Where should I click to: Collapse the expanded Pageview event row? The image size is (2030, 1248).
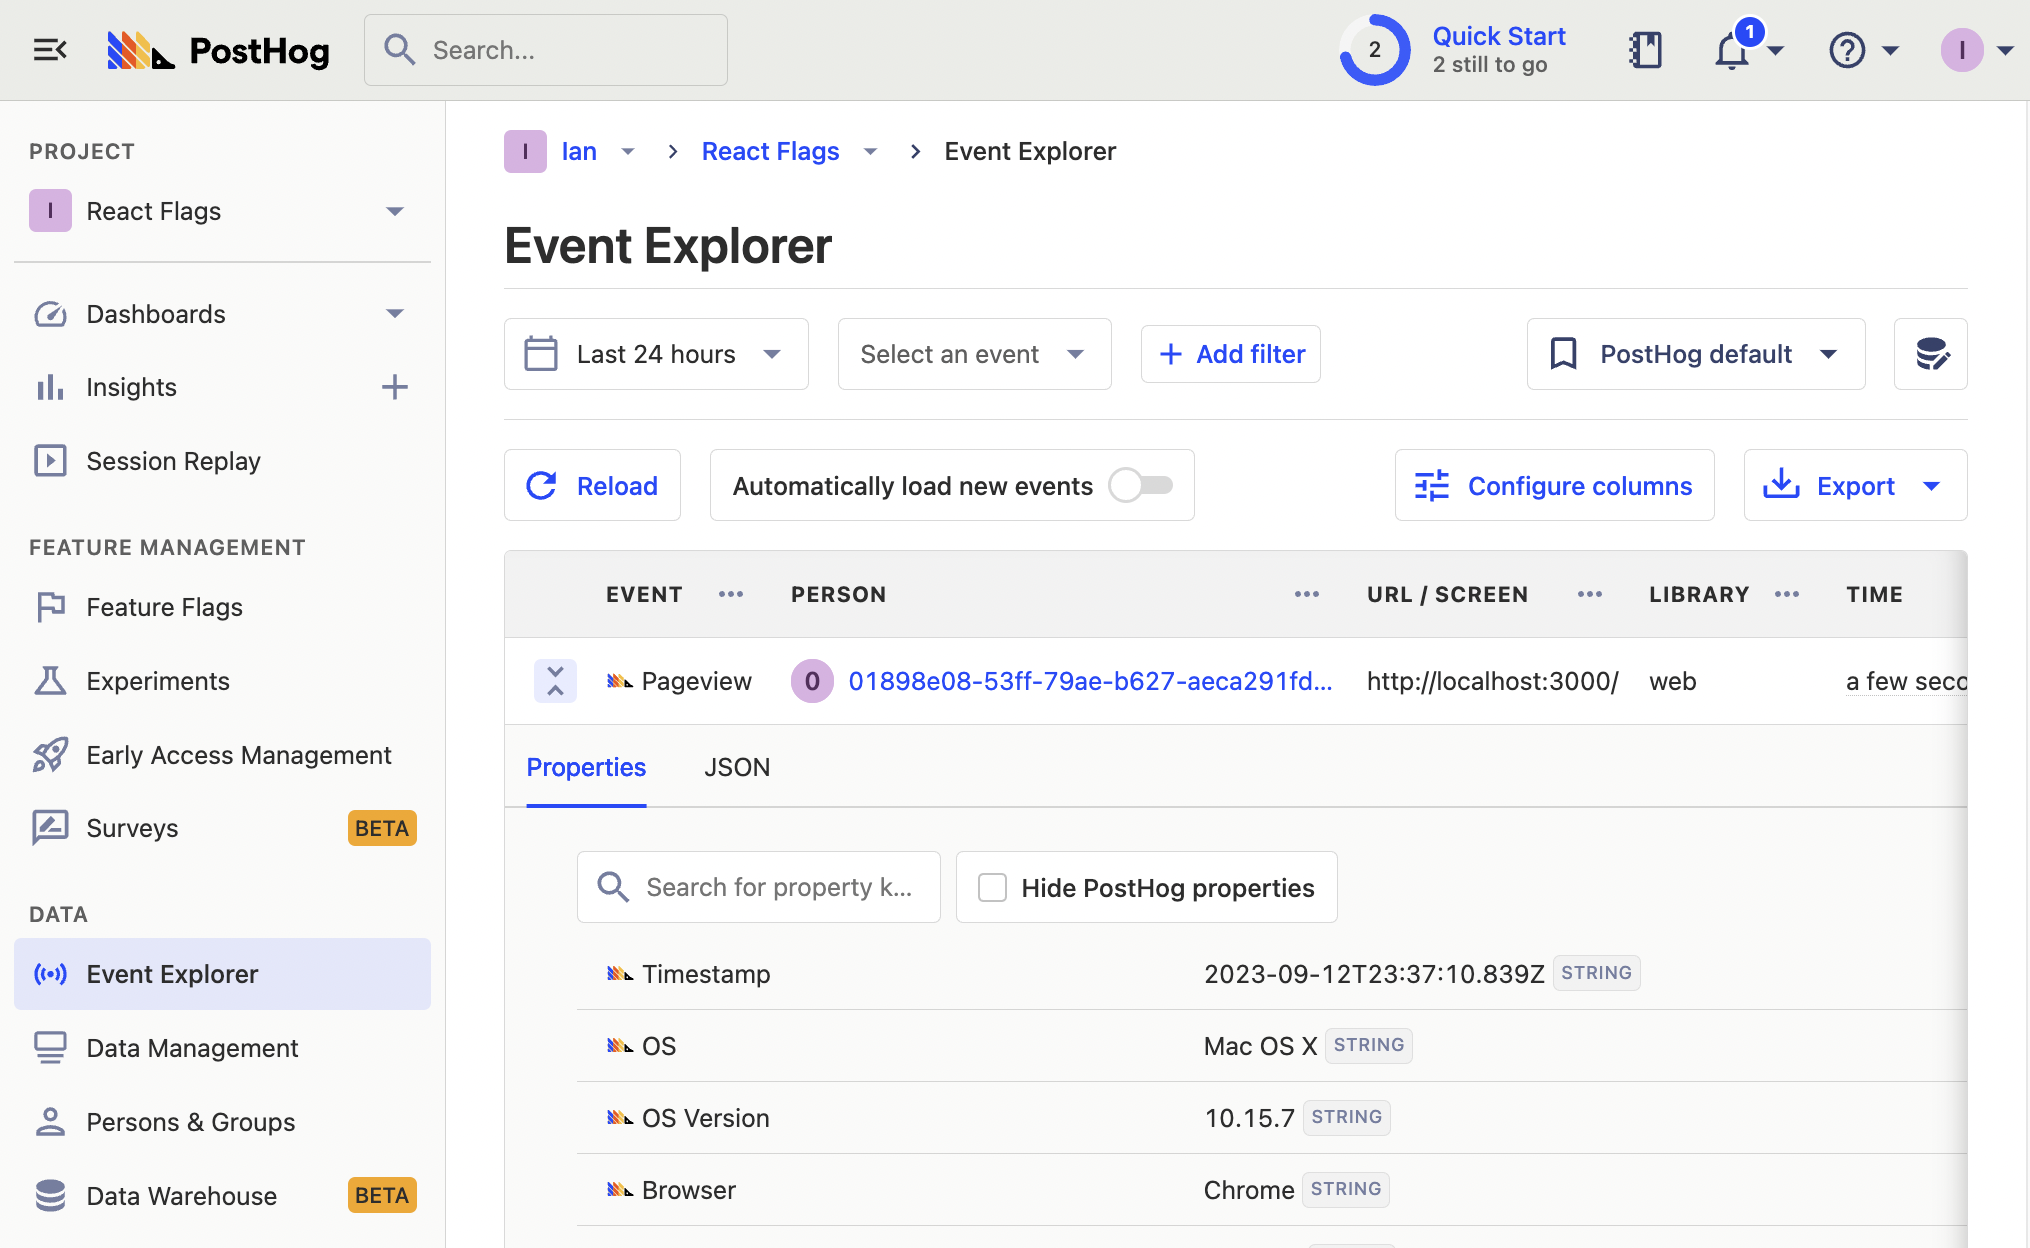[x=555, y=681]
